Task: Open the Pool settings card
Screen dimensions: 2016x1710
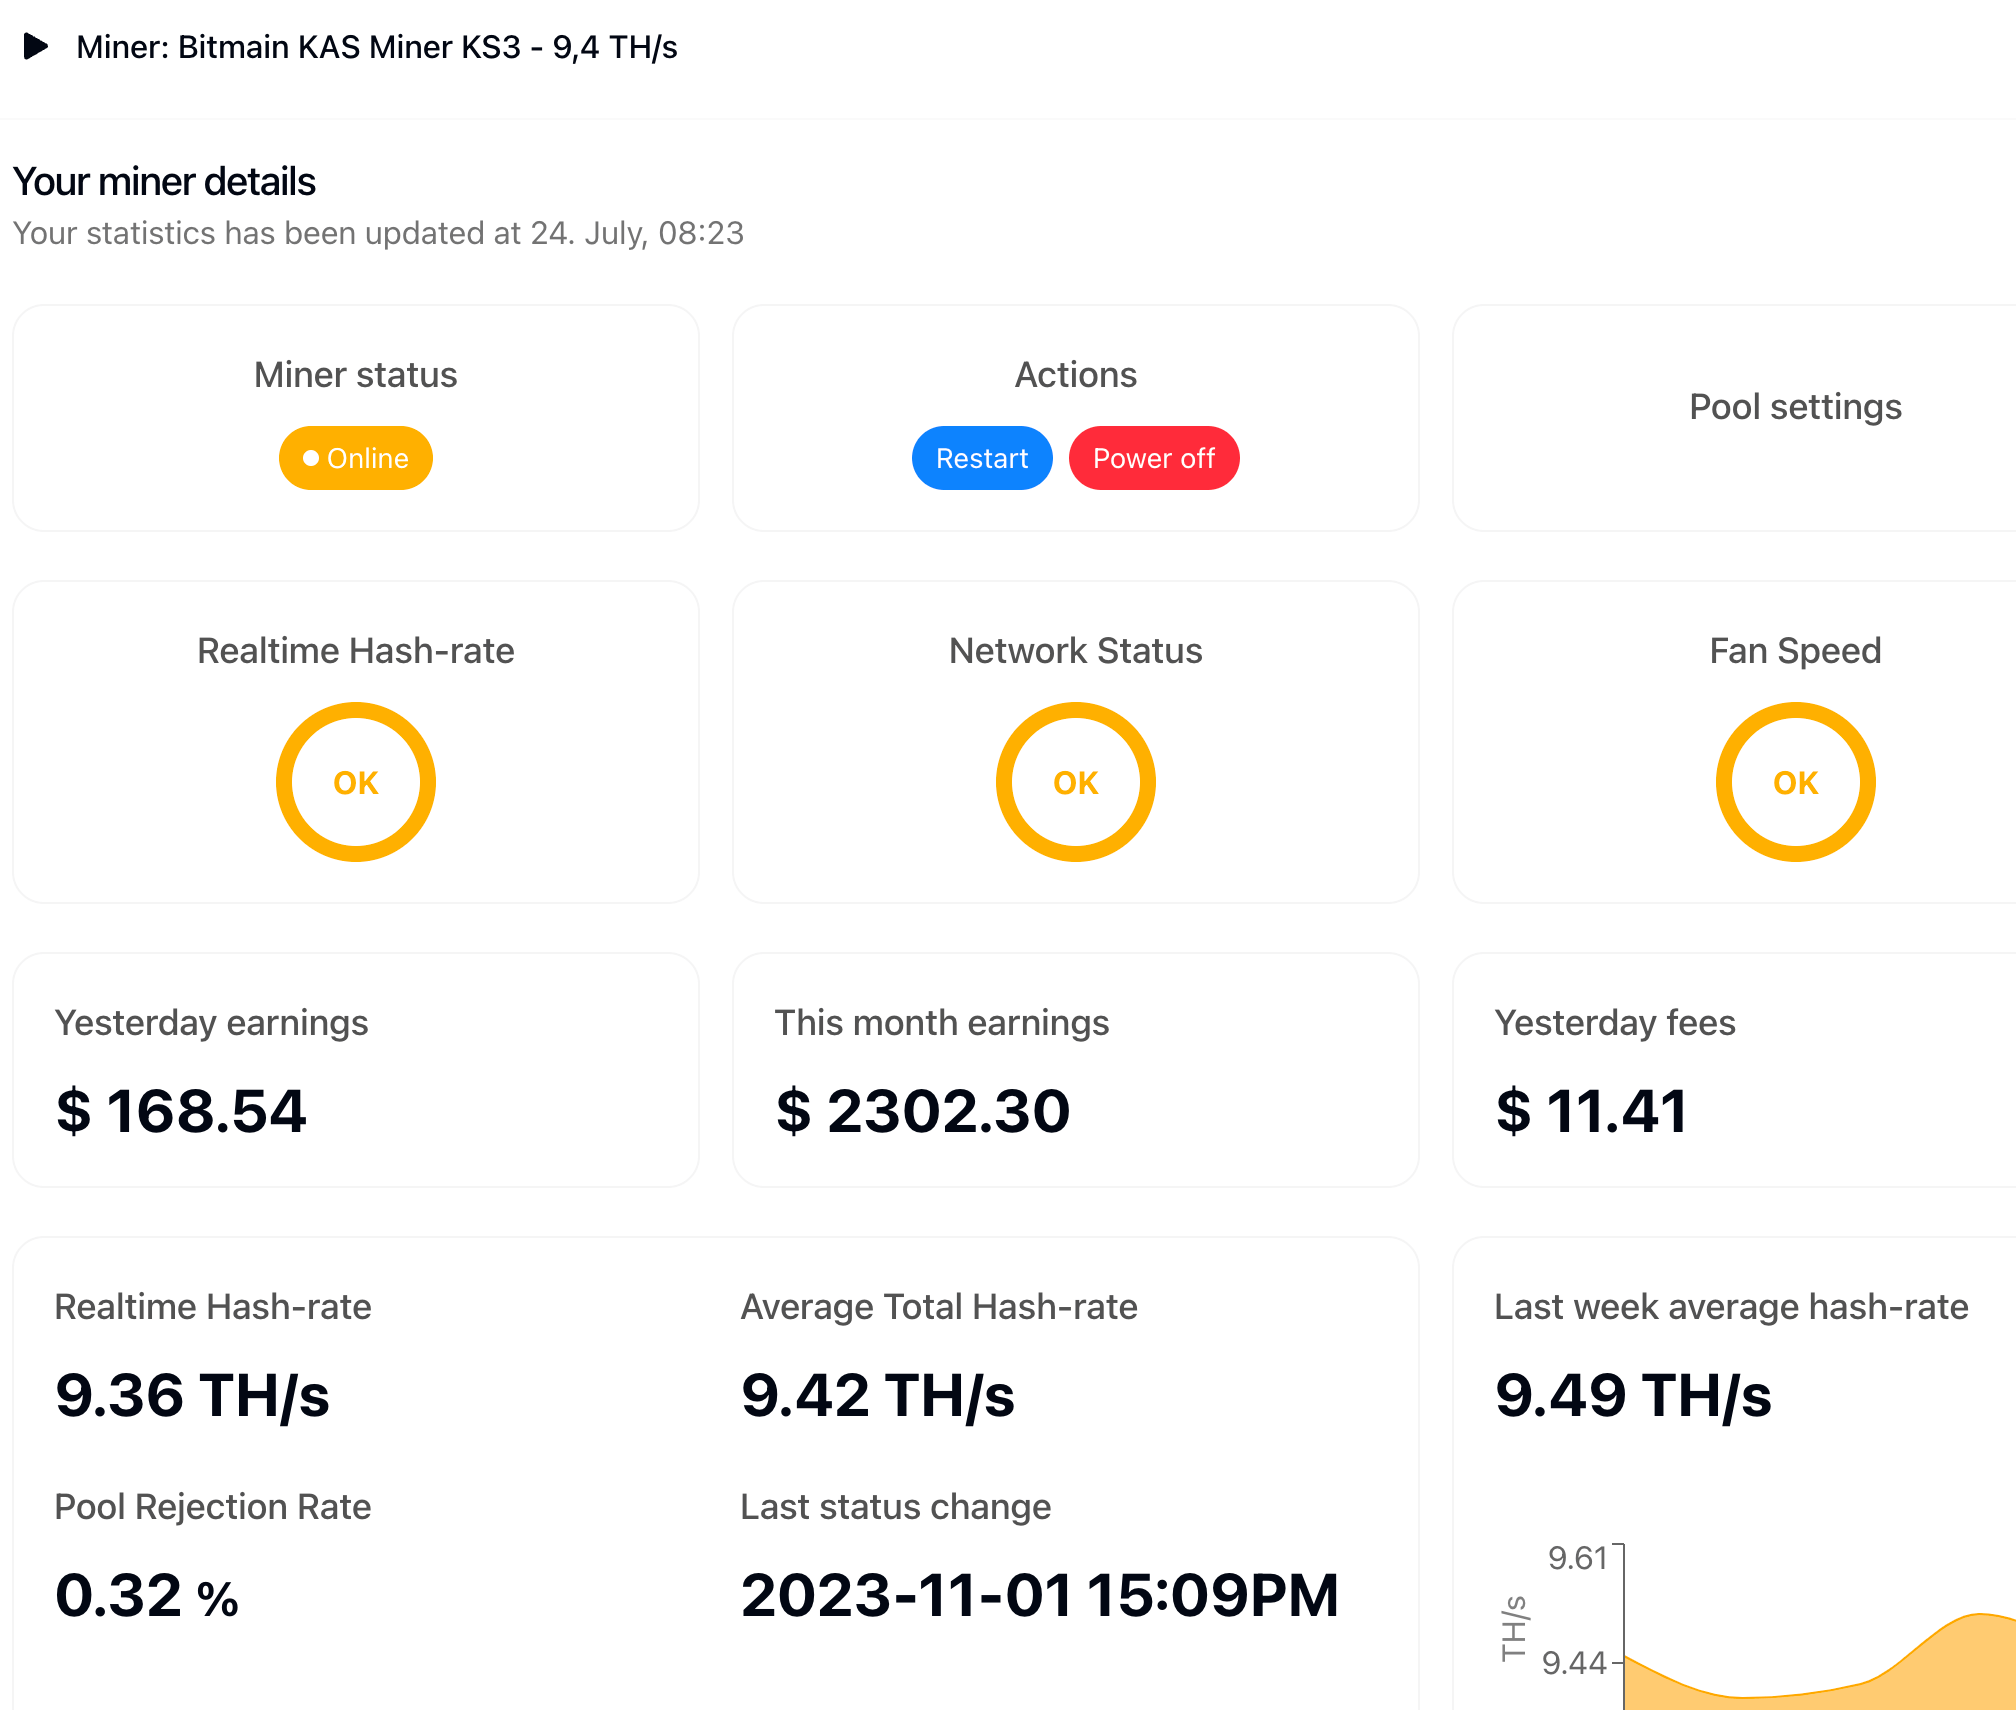Action: tap(1795, 407)
